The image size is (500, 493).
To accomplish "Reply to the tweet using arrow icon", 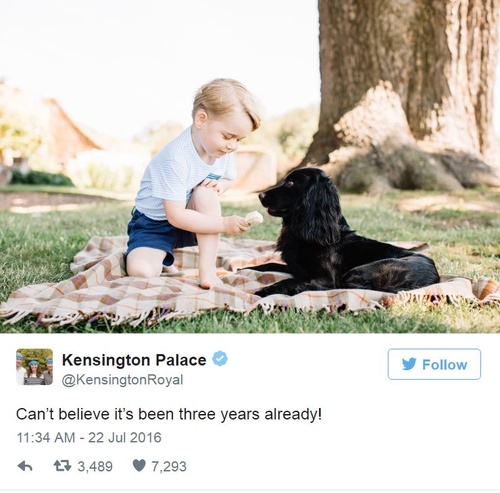I will click(x=25, y=466).
